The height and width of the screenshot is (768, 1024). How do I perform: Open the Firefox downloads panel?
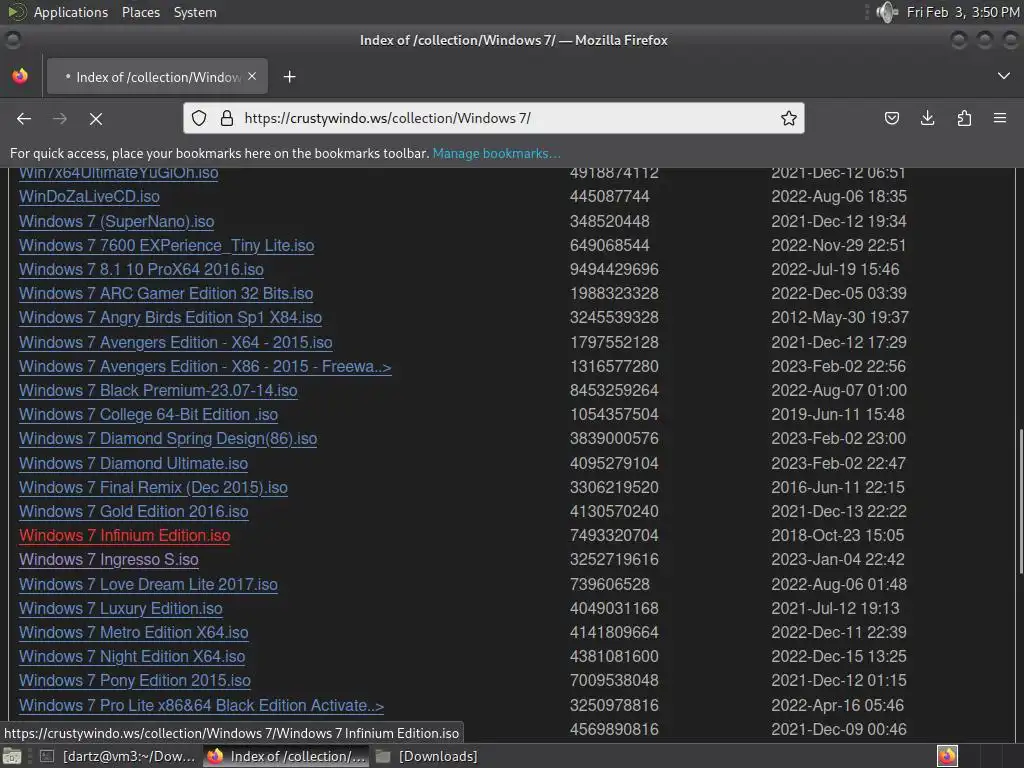point(927,118)
